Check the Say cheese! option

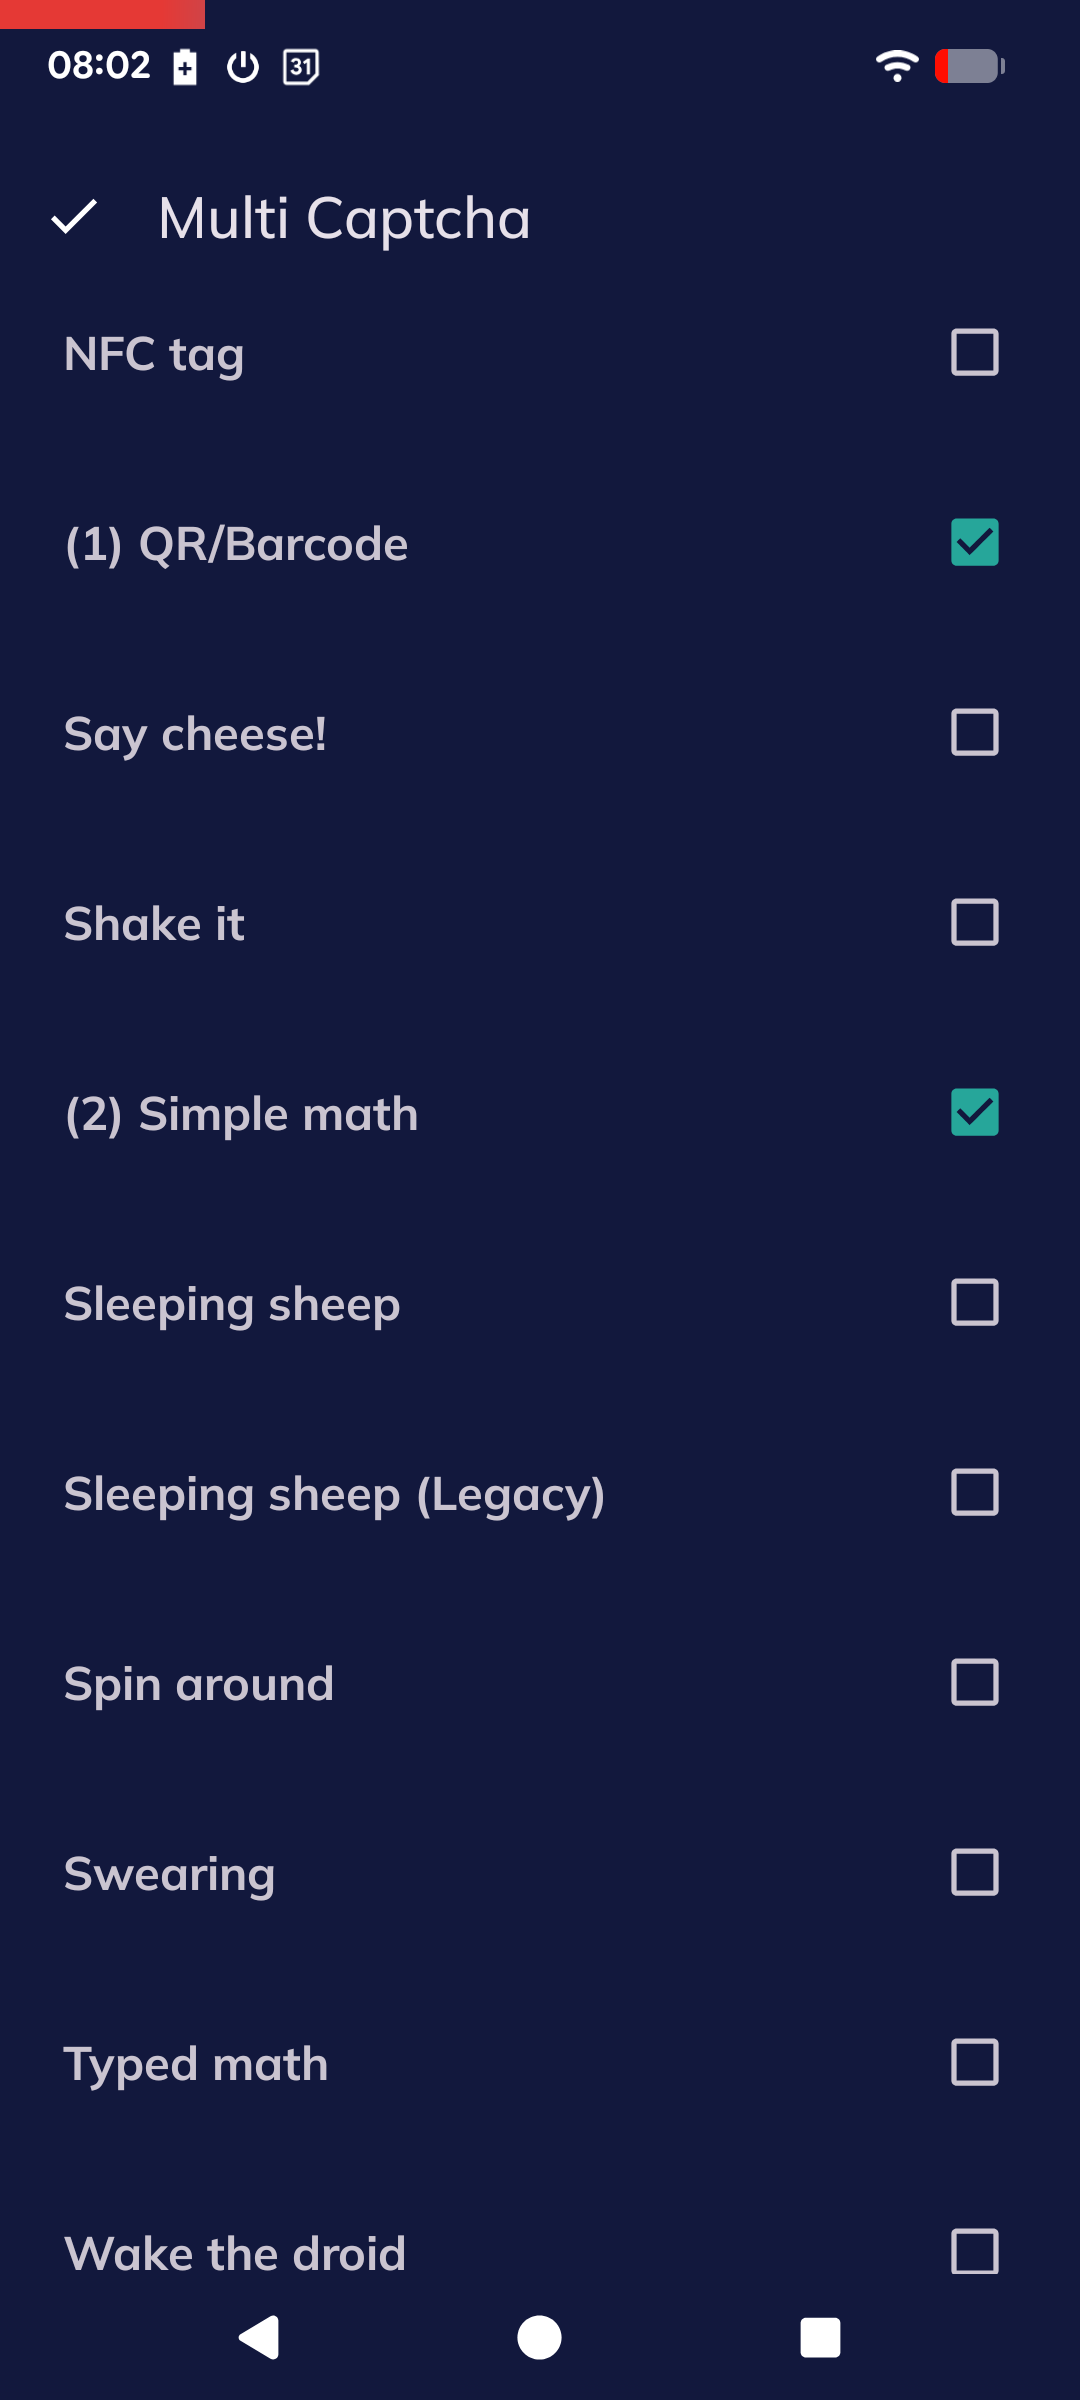(974, 733)
